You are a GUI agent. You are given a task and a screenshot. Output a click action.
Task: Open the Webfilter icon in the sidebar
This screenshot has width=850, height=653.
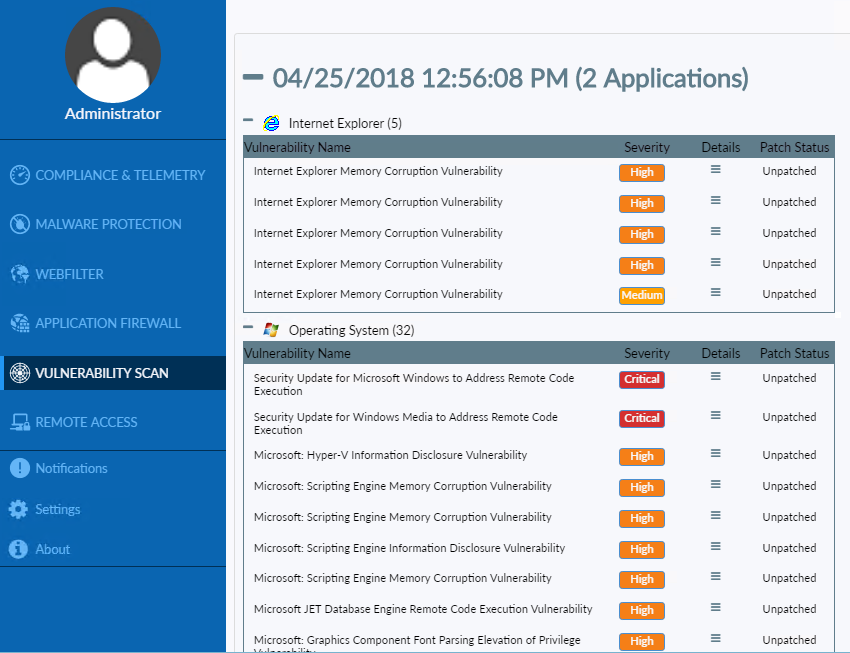[20, 272]
